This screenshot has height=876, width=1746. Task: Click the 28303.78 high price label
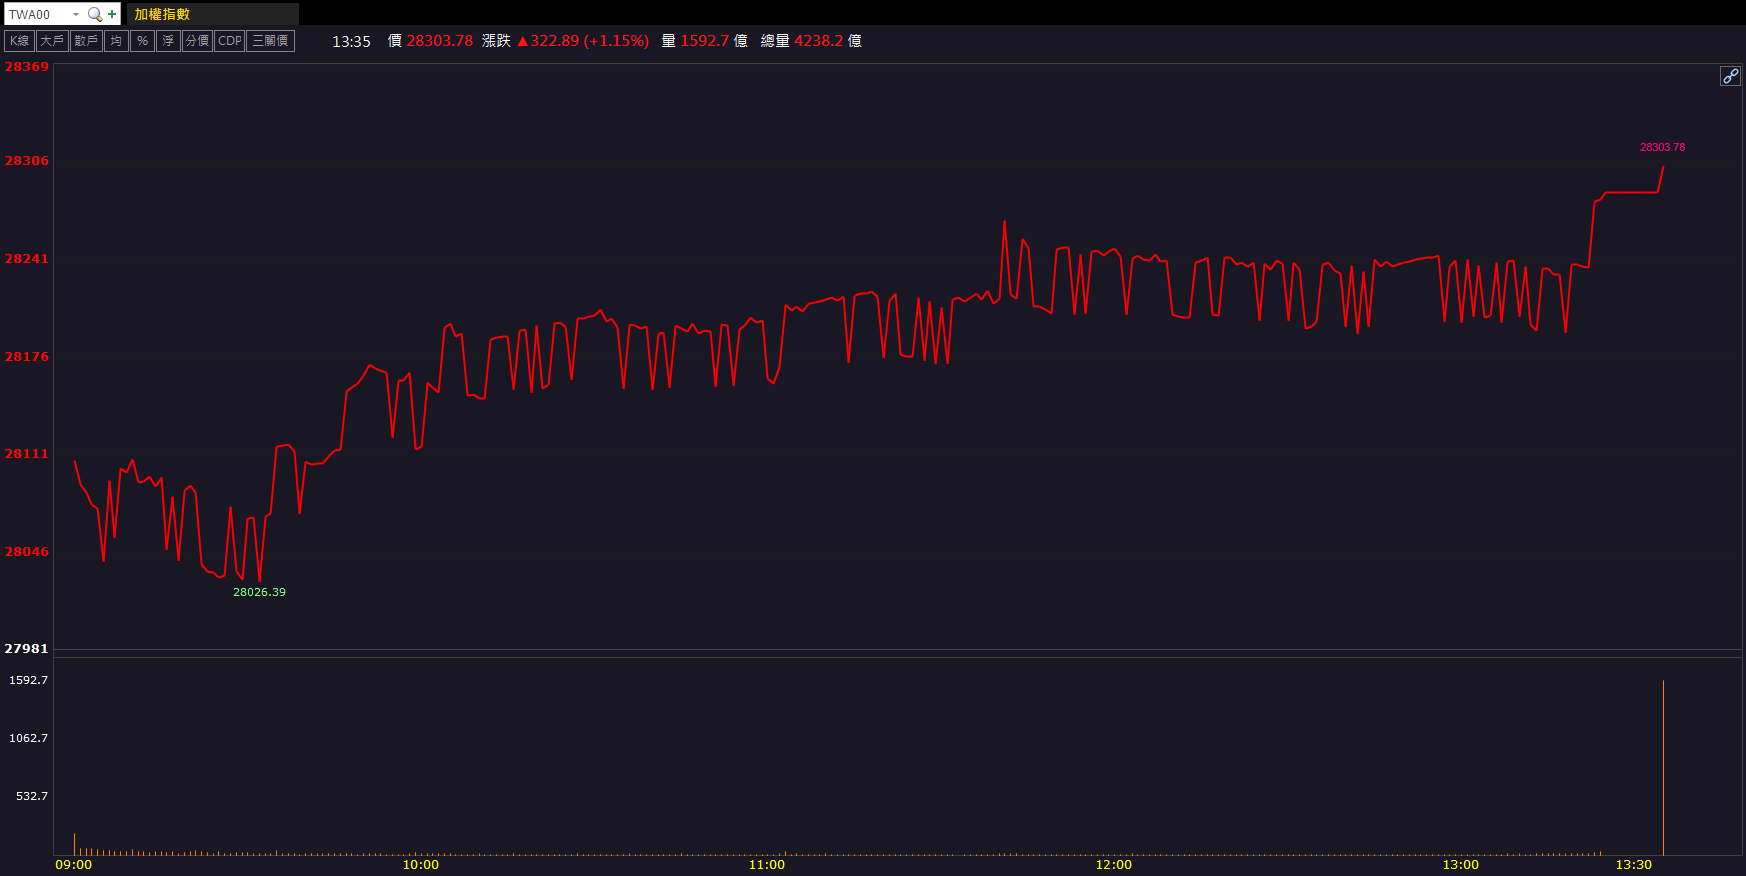(x=1662, y=147)
